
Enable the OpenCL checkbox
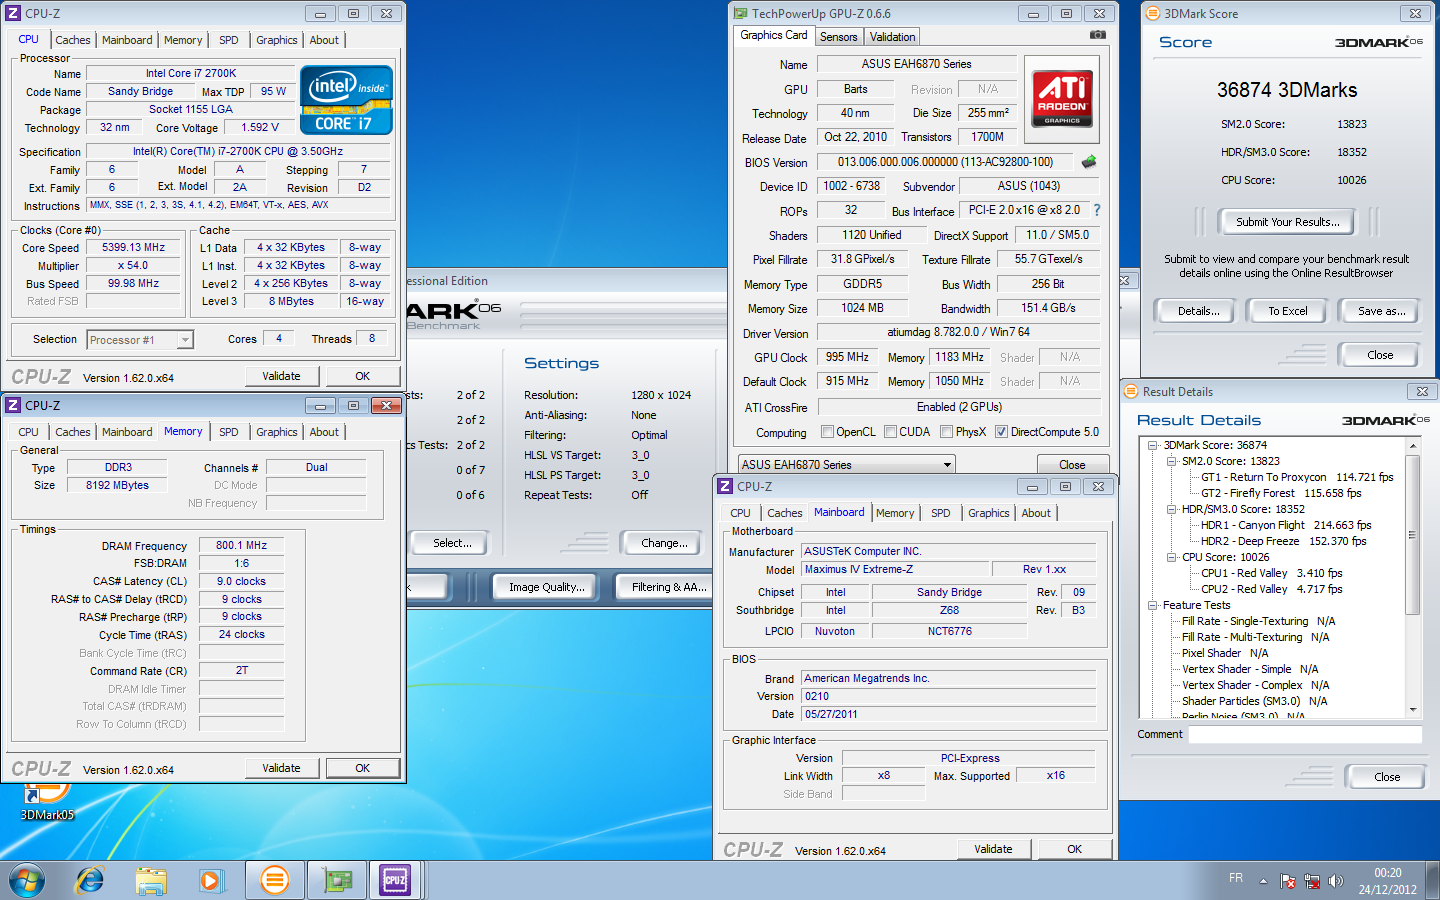tap(827, 432)
